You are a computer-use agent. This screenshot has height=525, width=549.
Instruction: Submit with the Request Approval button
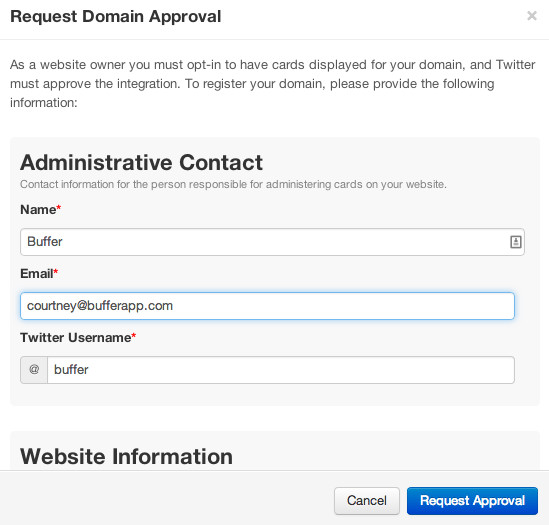[472, 500]
